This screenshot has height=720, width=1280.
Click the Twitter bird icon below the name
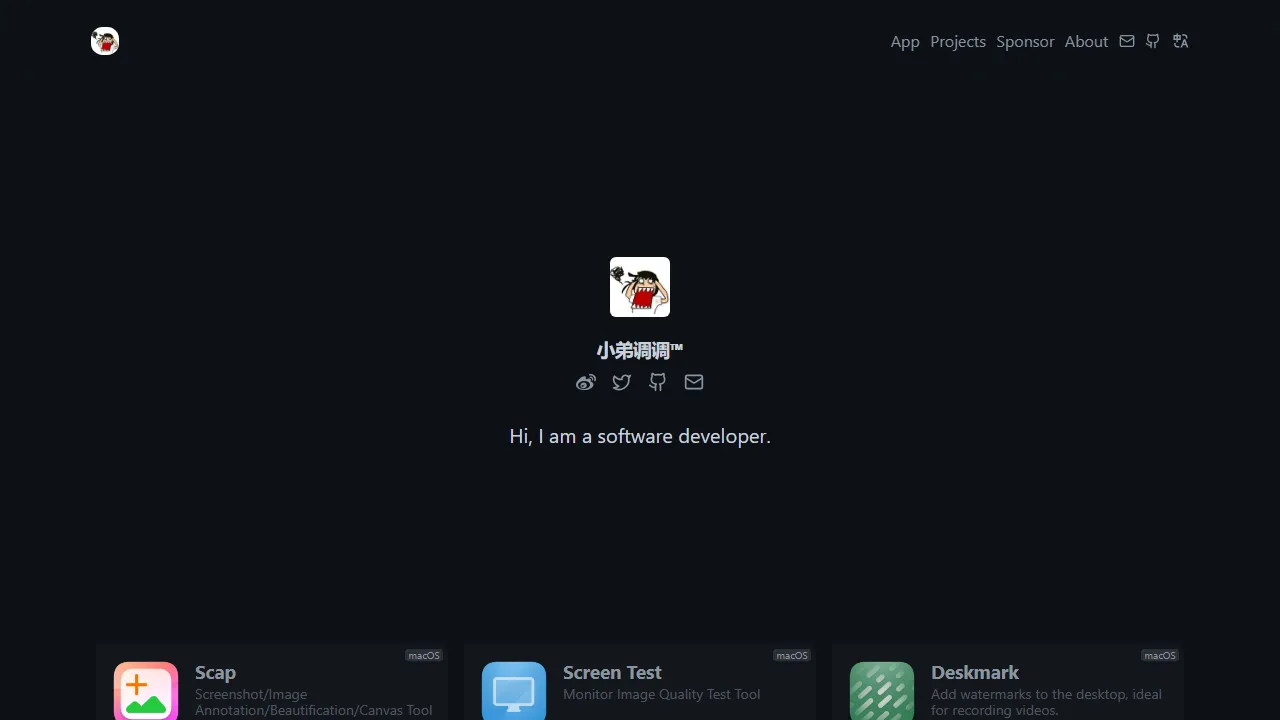[x=622, y=382]
